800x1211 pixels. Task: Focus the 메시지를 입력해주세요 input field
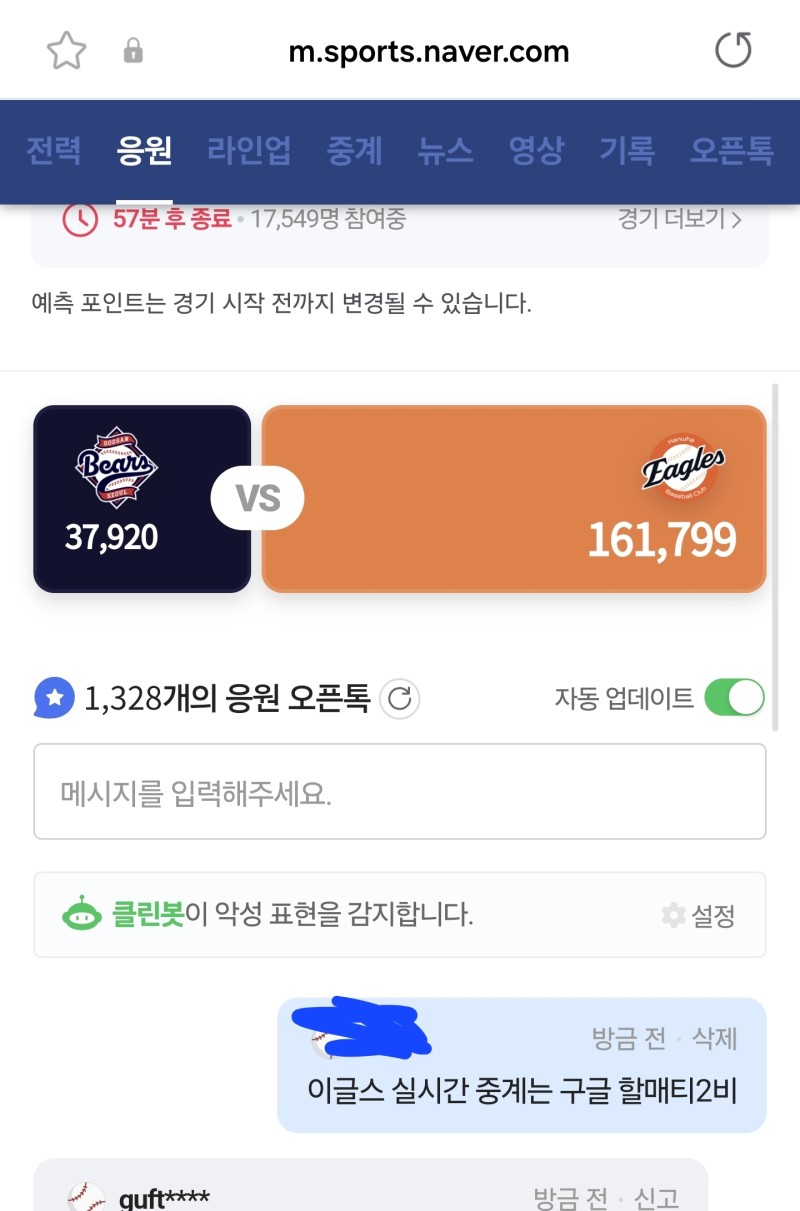[400, 792]
